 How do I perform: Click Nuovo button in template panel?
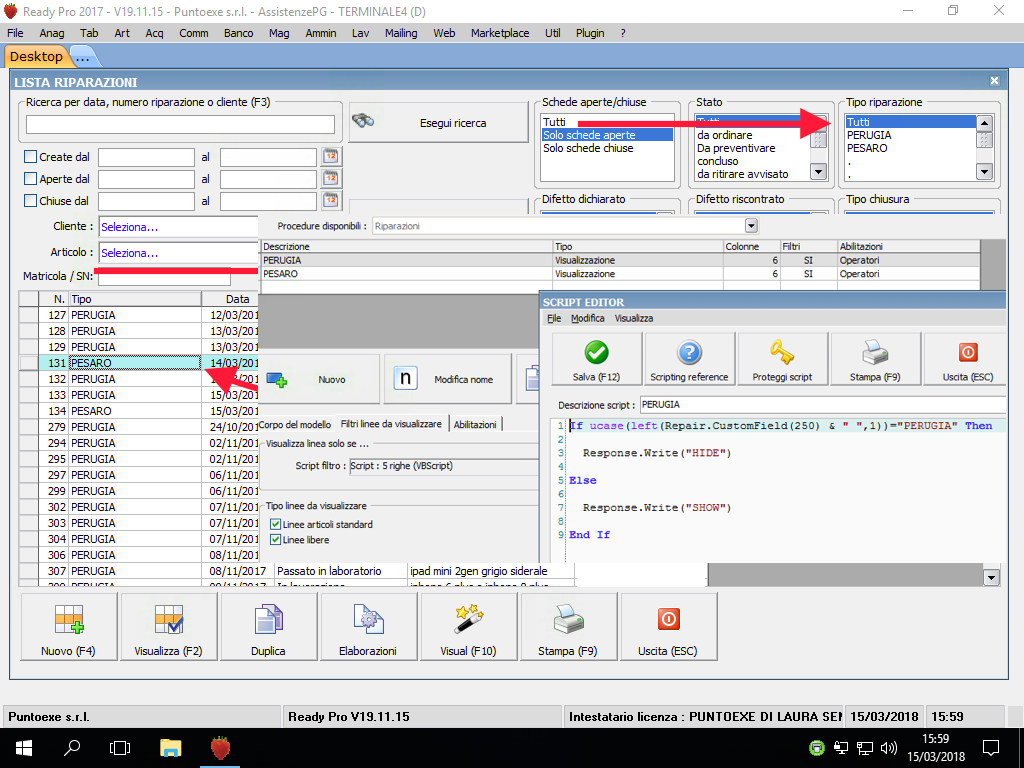pos(319,379)
